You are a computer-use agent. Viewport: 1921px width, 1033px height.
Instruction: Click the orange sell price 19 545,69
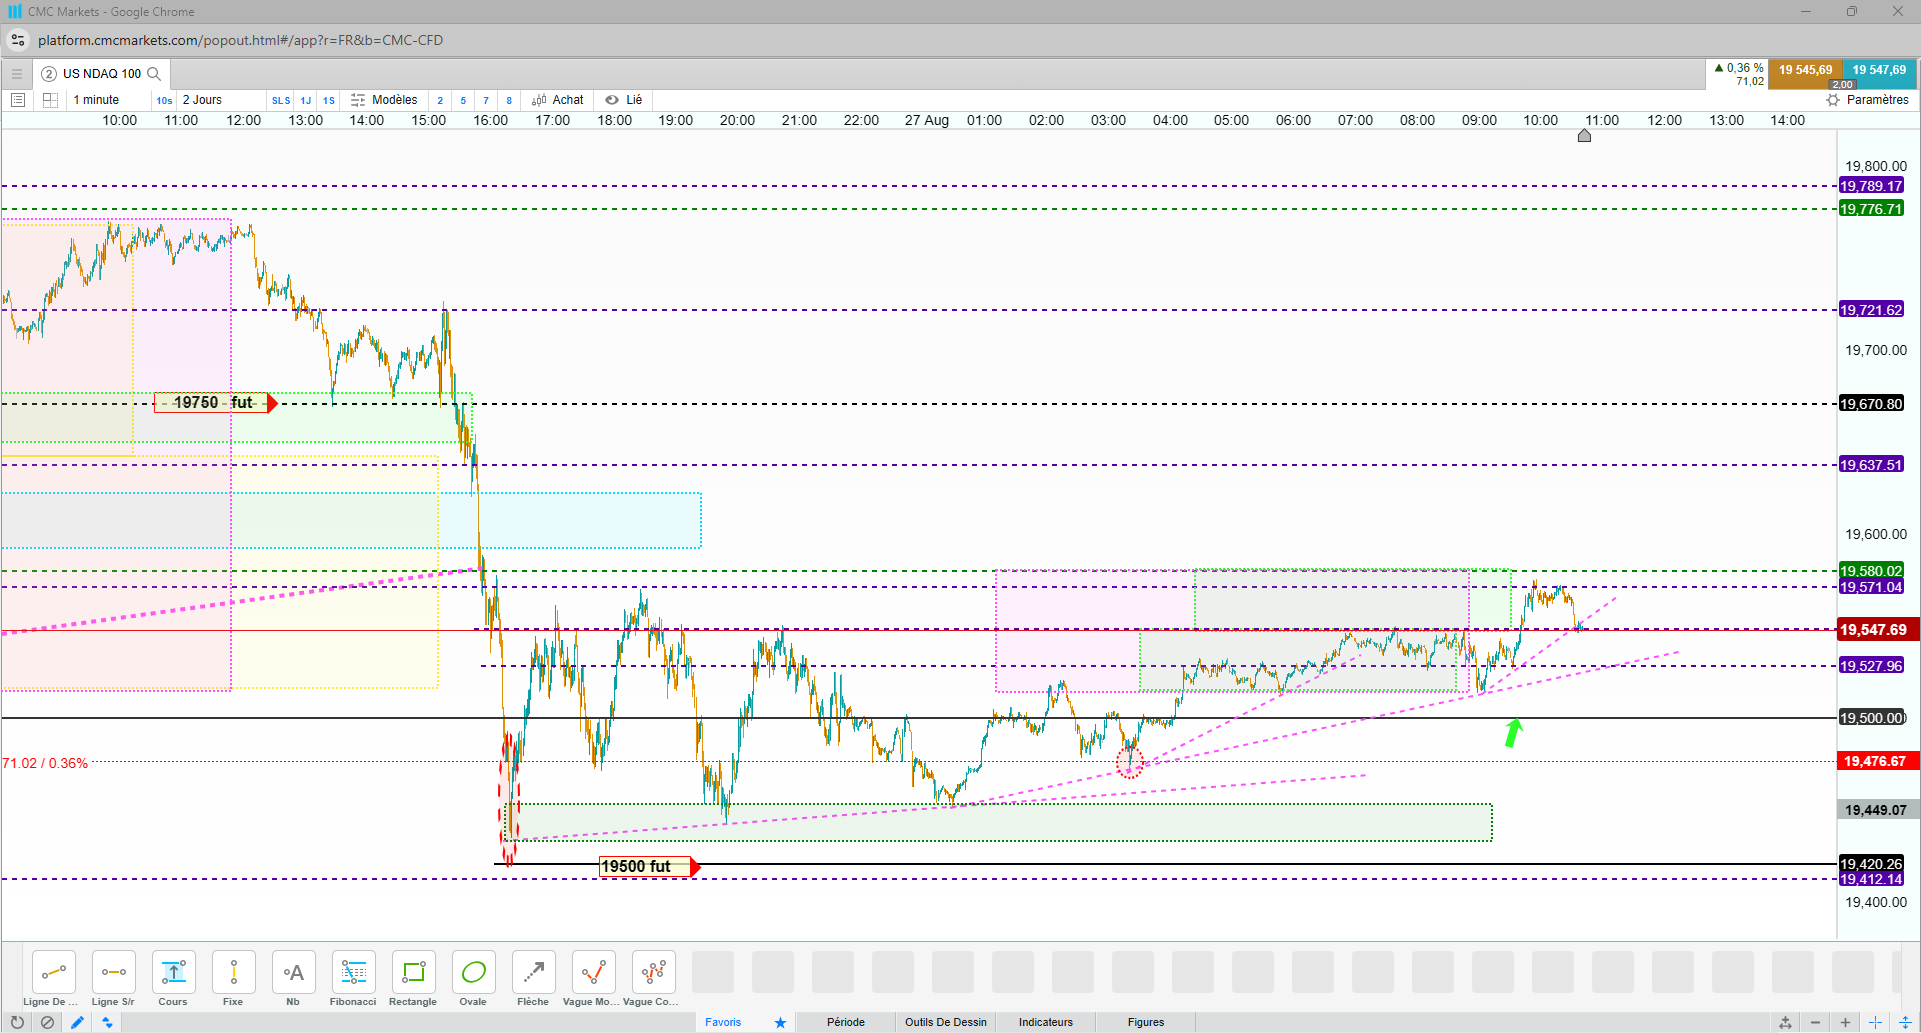point(1805,73)
